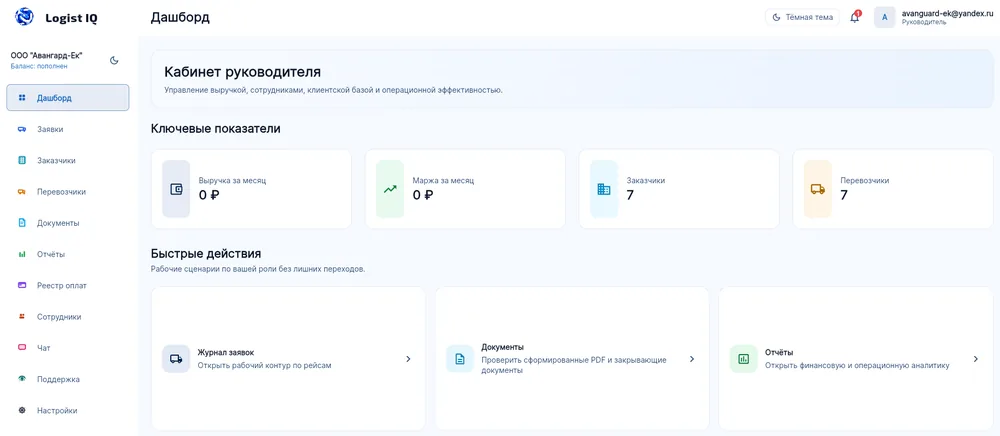Click the Реестр оплат card icon
This screenshot has width=1000, height=436.
pos(22,285)
